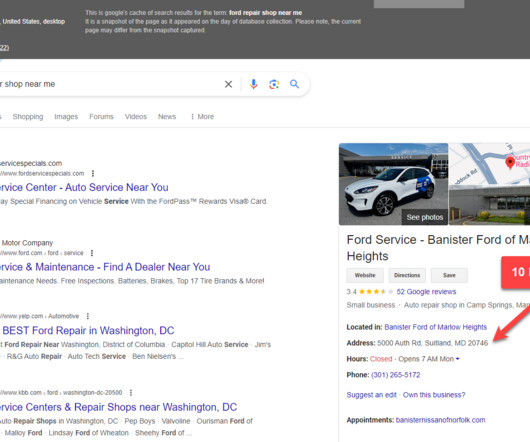Open three-dot menu beside ford.com service result
530x442 pixels.
92,253
